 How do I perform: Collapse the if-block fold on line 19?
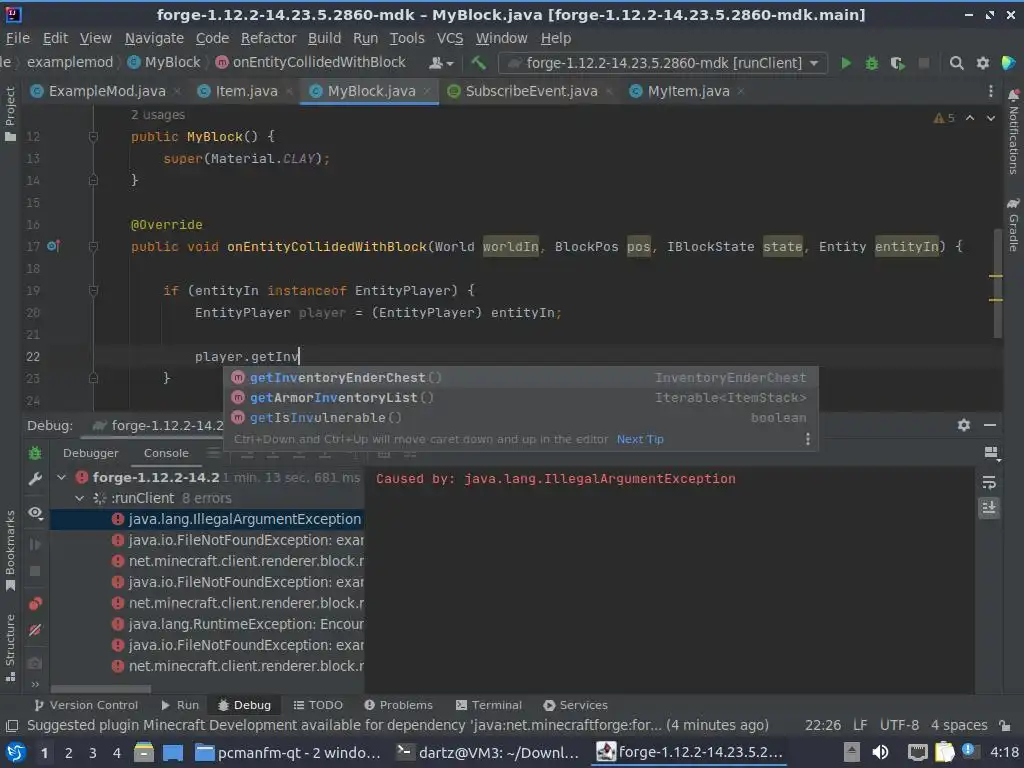(93, 291)
